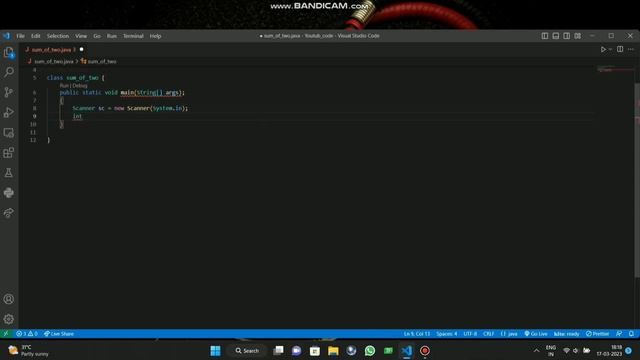Screen dimensions: 640x360
Task: Change the CRLF line ending selector
Action: [489, 334]
